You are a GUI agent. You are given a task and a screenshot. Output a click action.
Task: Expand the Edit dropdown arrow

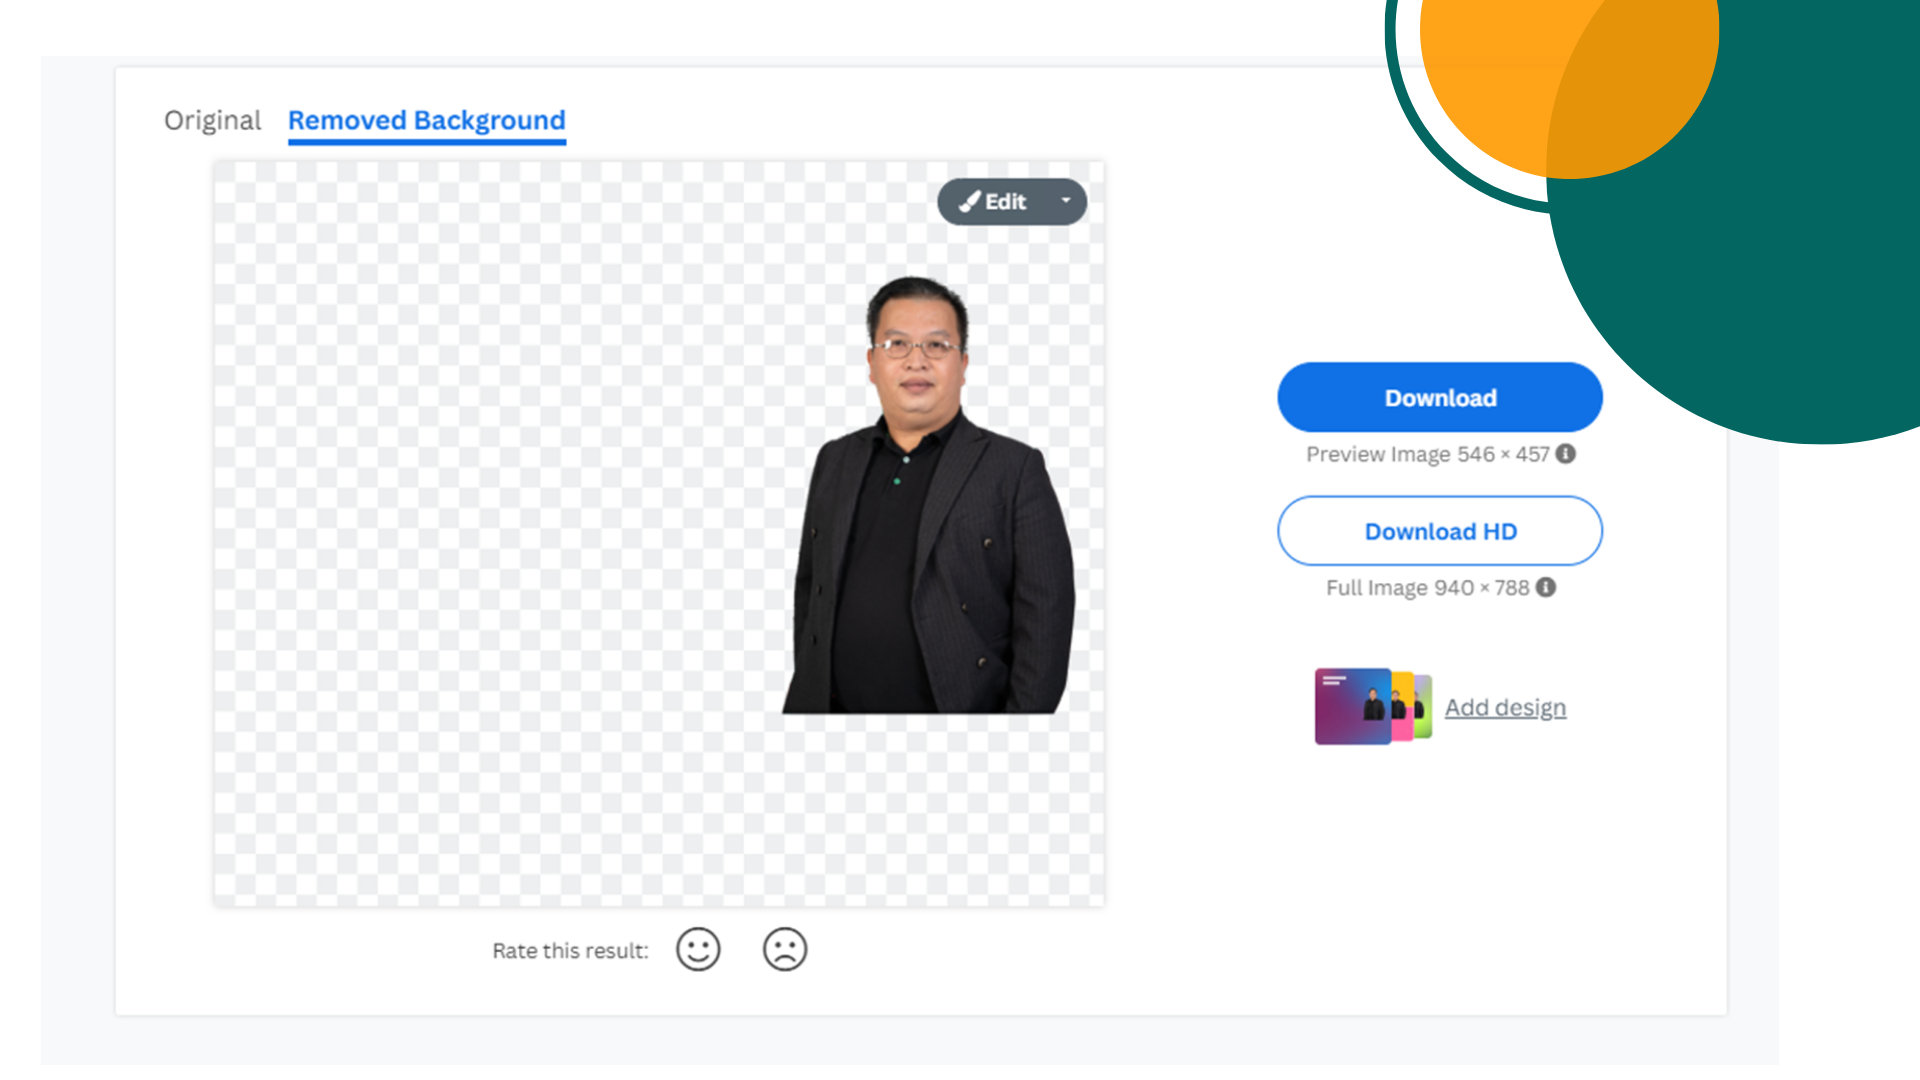[x=1066, y=201]
